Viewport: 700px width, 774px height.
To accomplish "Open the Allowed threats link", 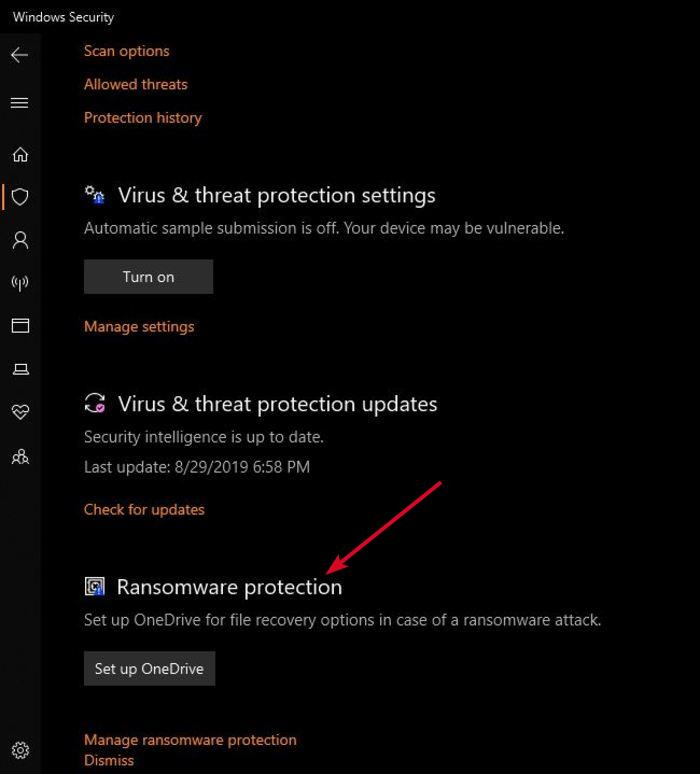I will 136,84.
